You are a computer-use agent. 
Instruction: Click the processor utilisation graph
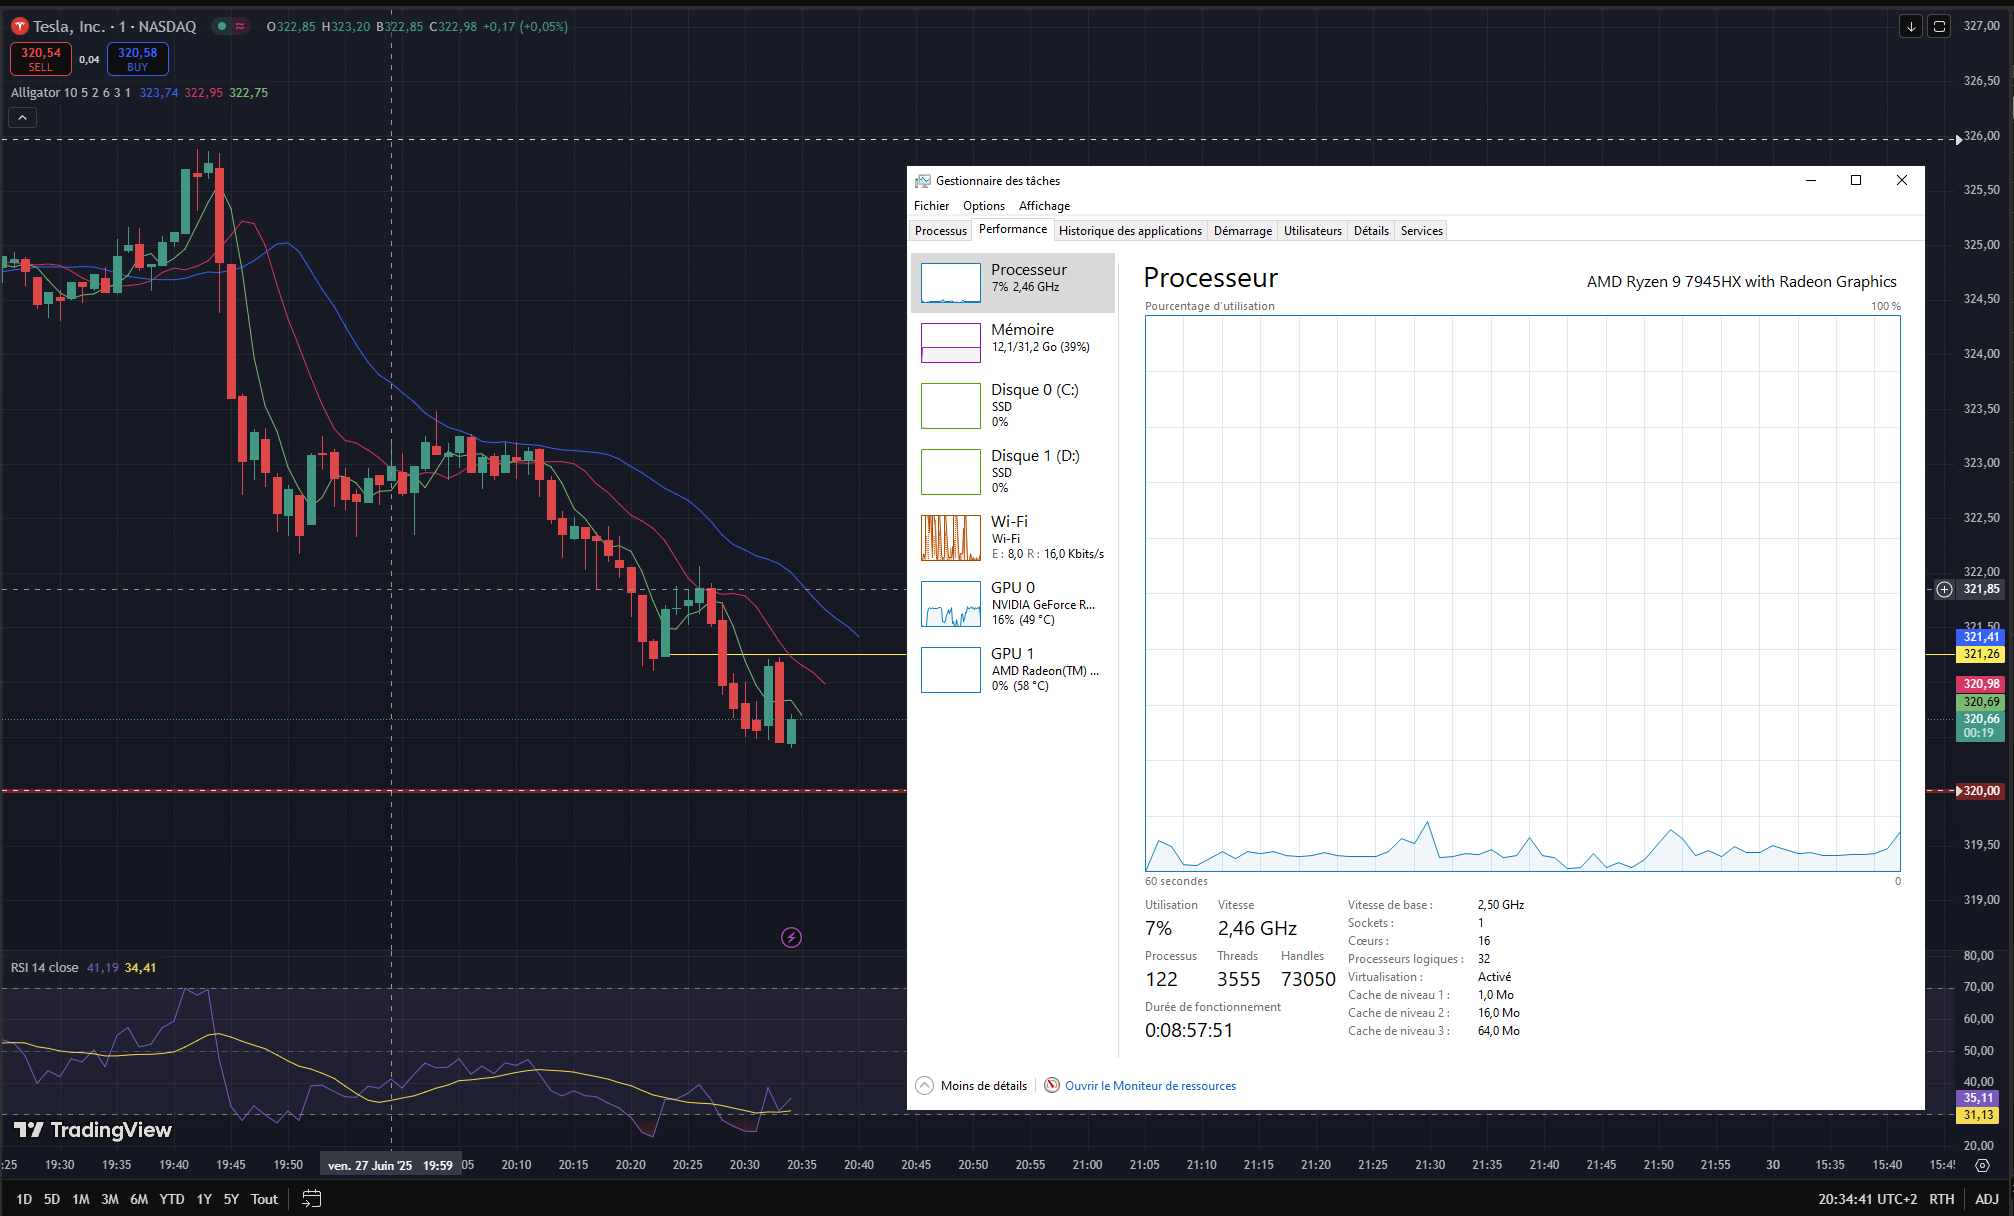[1523, 594]
